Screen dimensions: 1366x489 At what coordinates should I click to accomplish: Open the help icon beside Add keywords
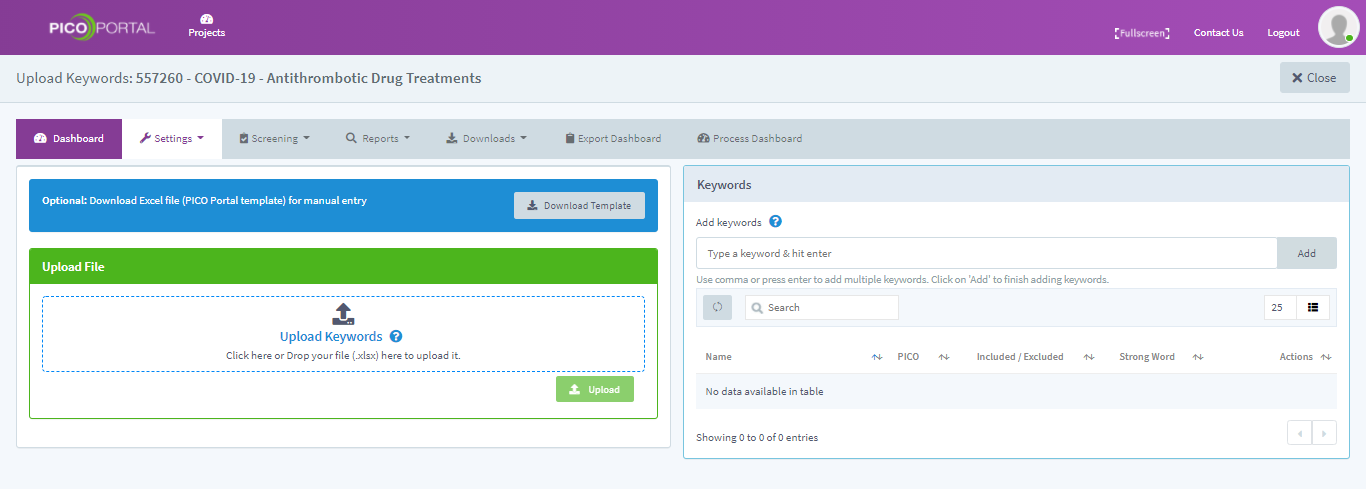click(775, 222)
